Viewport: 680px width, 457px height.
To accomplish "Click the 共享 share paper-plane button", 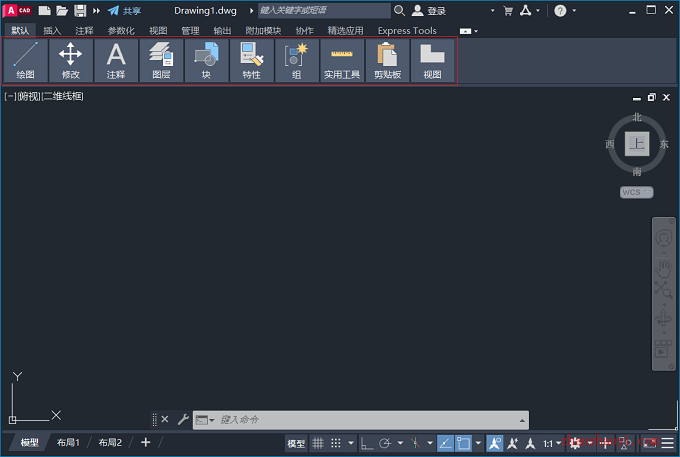I will click(124, 10).
